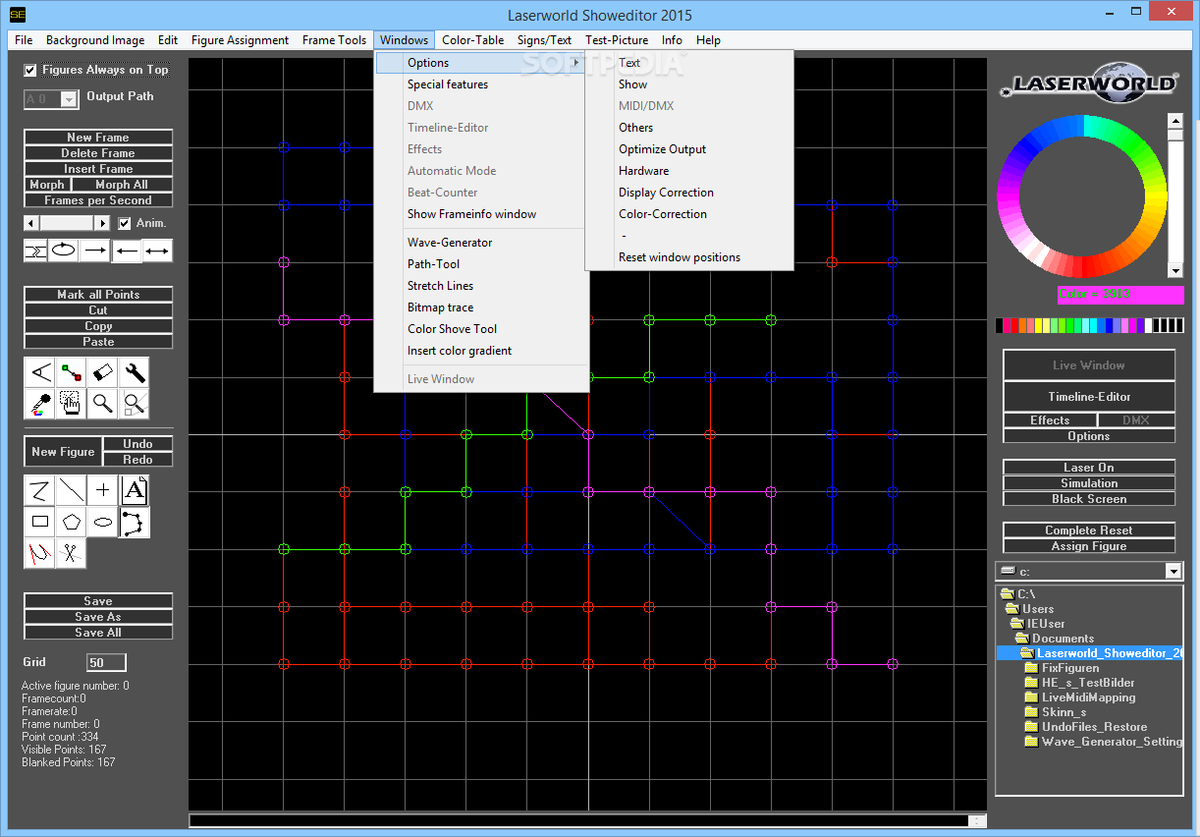Click the Assign Figure button
The height and width of the screenshot is (837, 1200).
pos(1089,547)
